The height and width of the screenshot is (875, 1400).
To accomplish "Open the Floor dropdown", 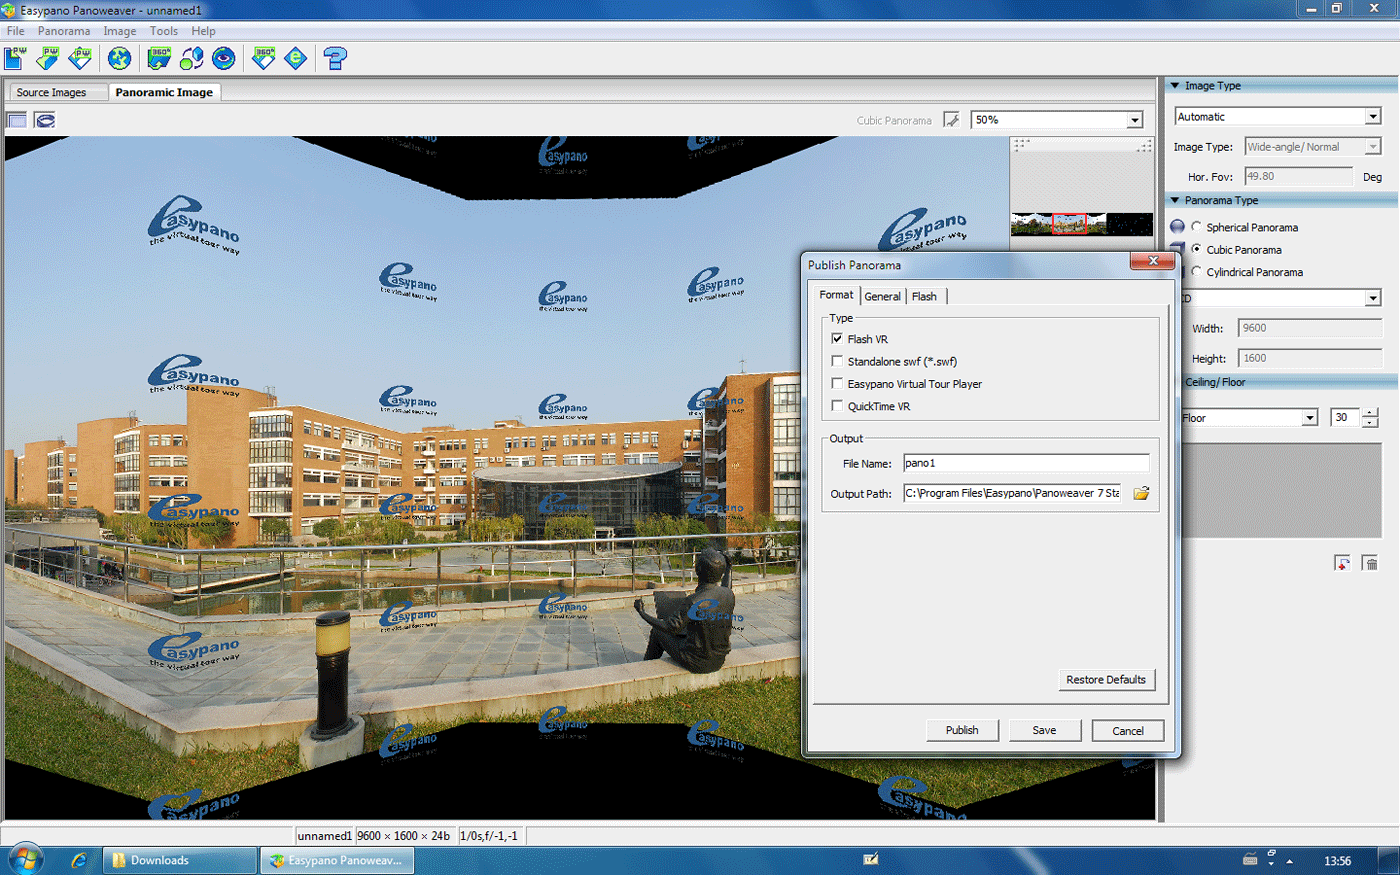I will [1310, 418].
